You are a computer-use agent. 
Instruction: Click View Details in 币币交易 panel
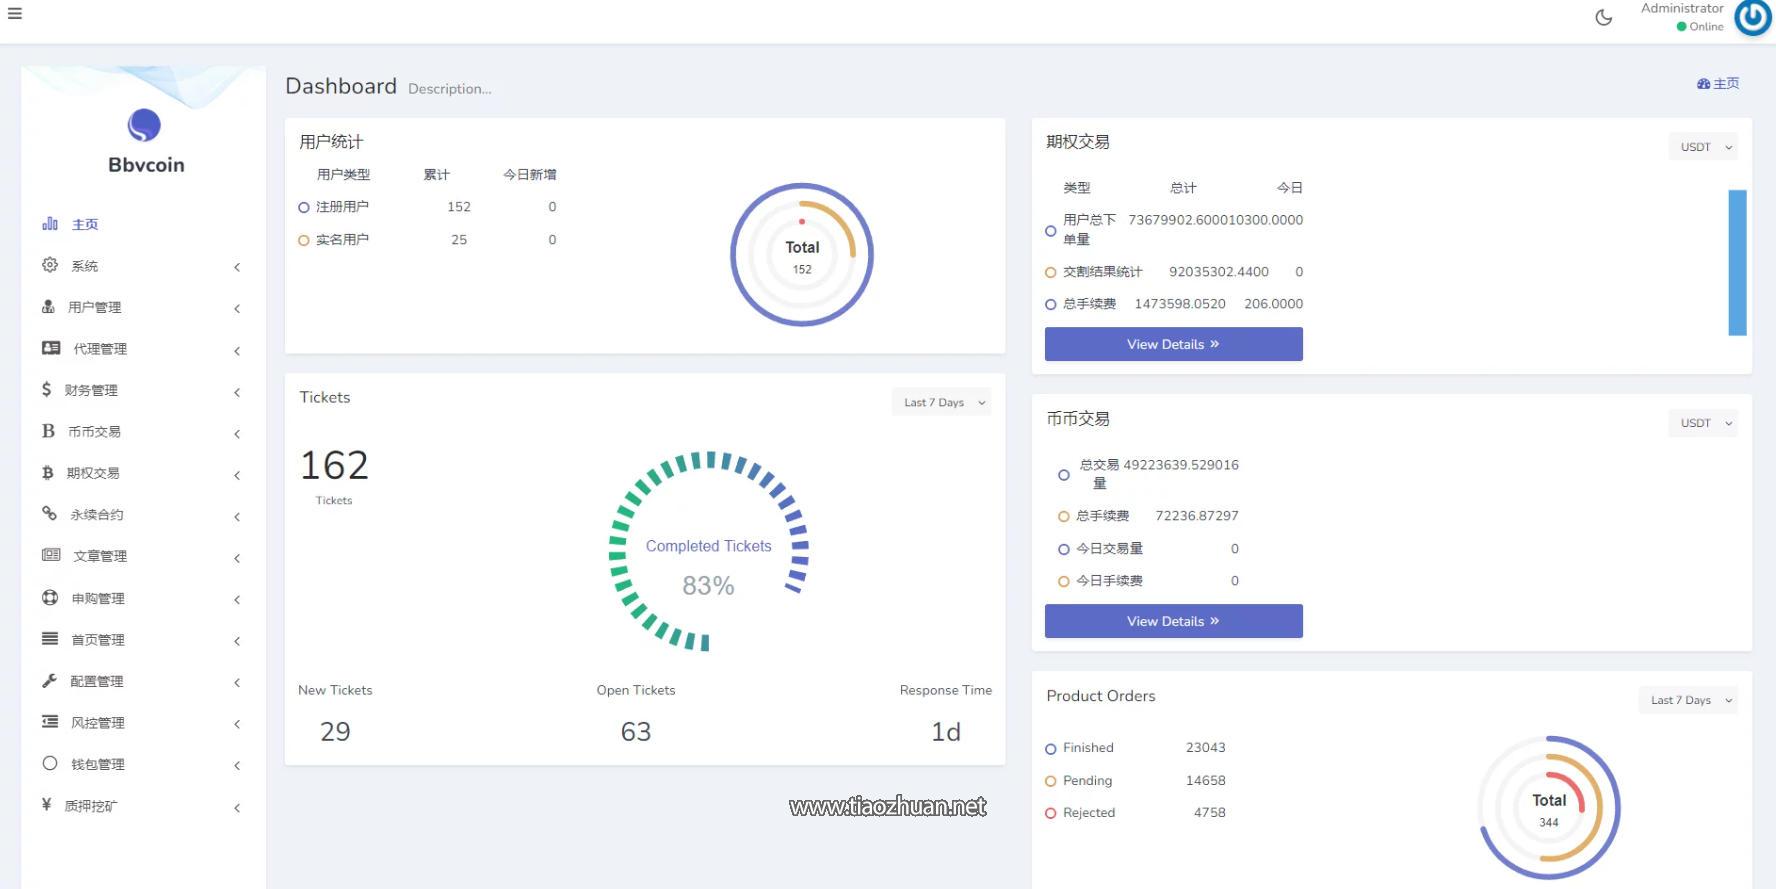pyautogui.click(x=1173, y=621)
